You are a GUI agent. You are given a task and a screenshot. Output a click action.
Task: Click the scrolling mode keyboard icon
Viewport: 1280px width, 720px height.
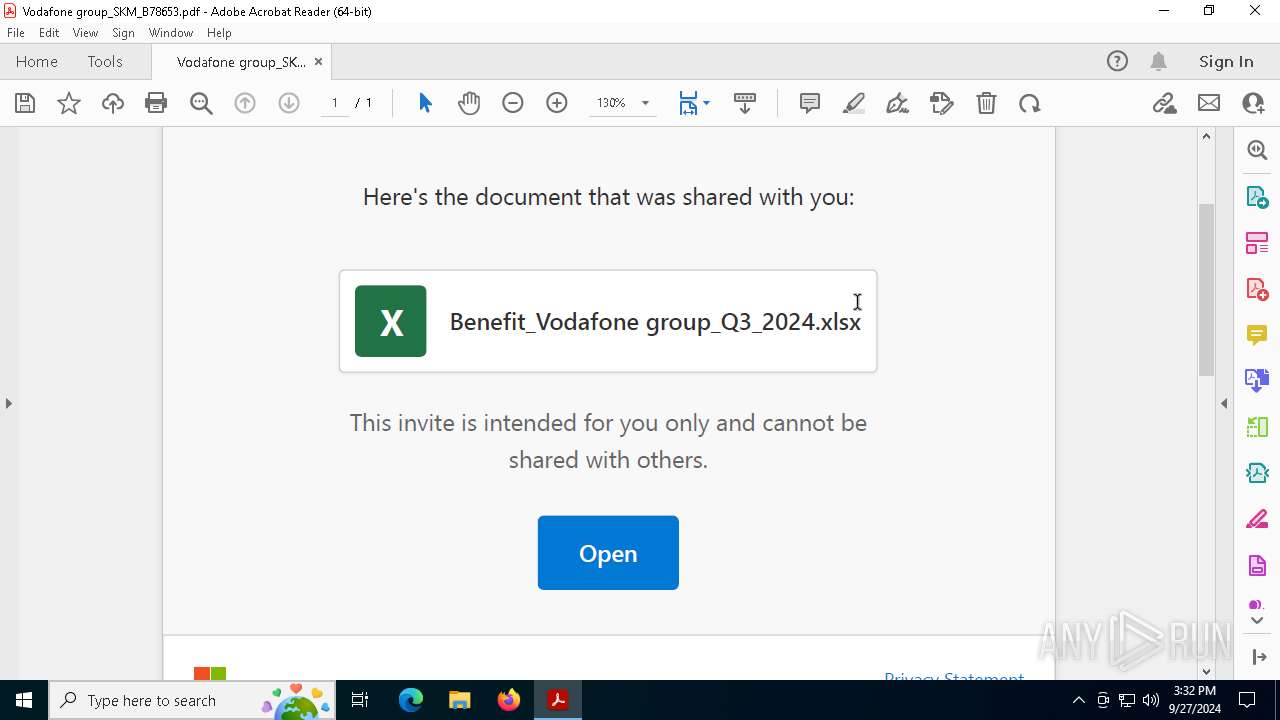click(x=745, y=103)
